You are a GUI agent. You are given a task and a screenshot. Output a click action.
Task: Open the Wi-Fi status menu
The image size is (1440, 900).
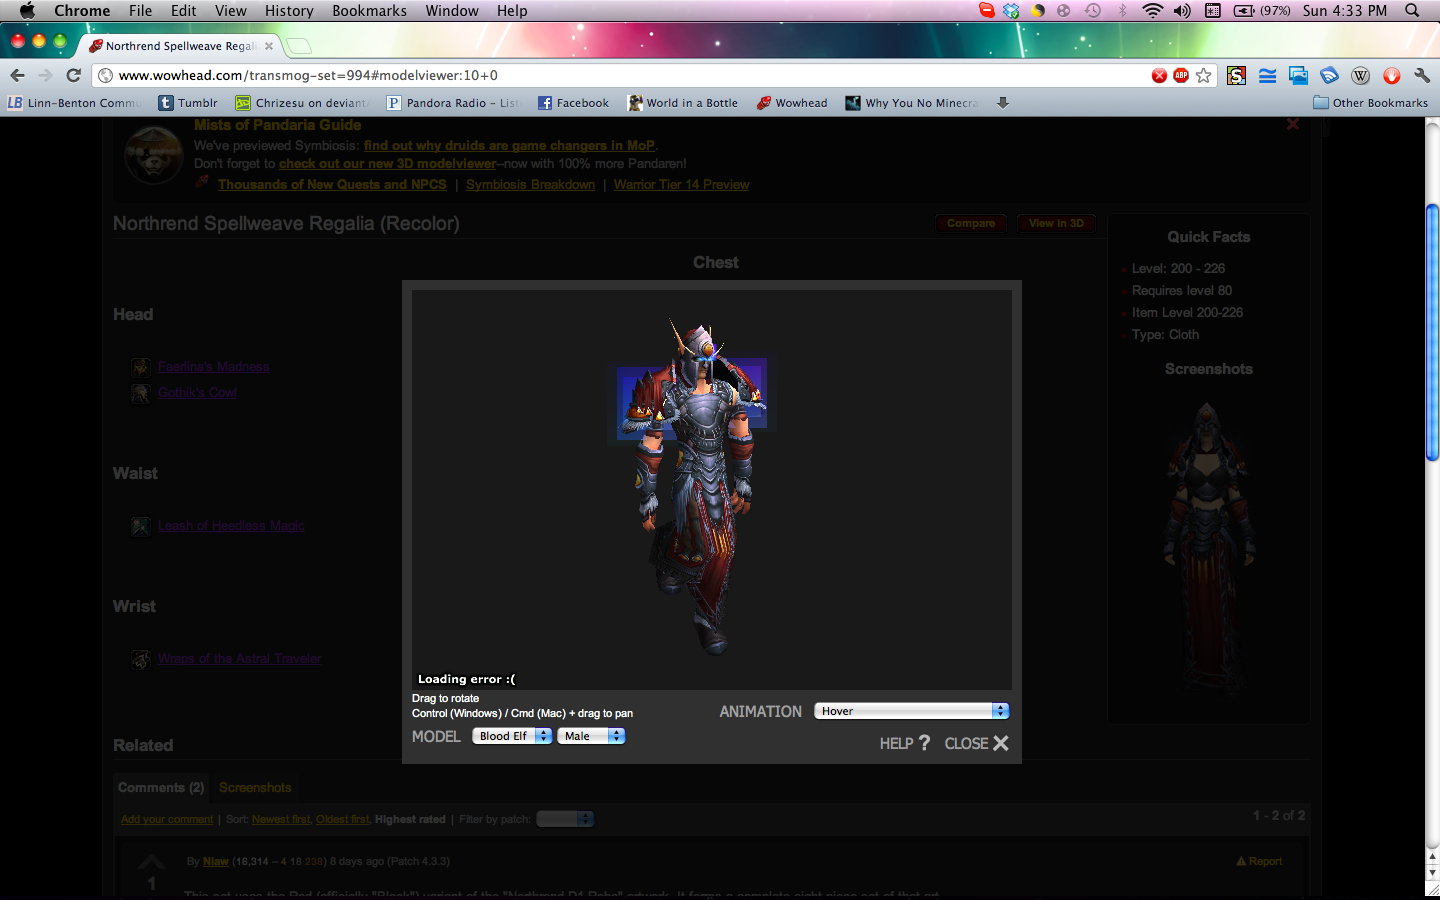(x=1153, y=11)
